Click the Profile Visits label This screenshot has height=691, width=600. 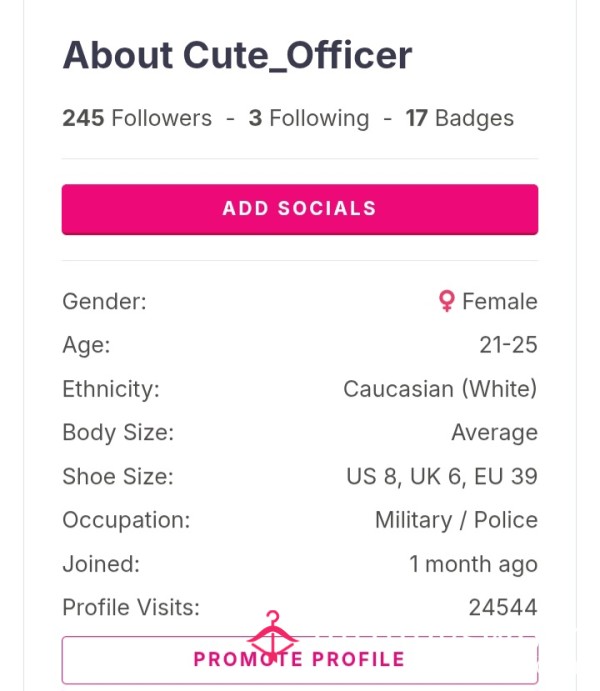tap(131, 607)
